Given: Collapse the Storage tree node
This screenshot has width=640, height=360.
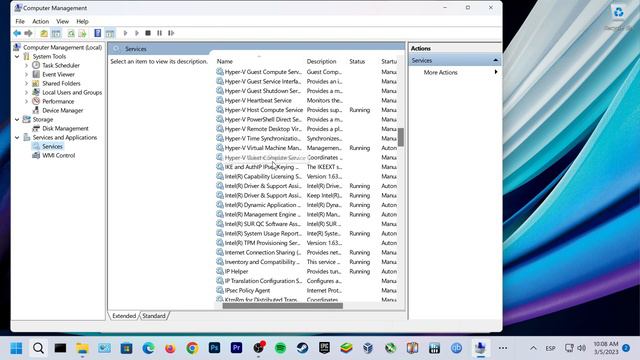Looking at the screenshot, I should (17, 119).
